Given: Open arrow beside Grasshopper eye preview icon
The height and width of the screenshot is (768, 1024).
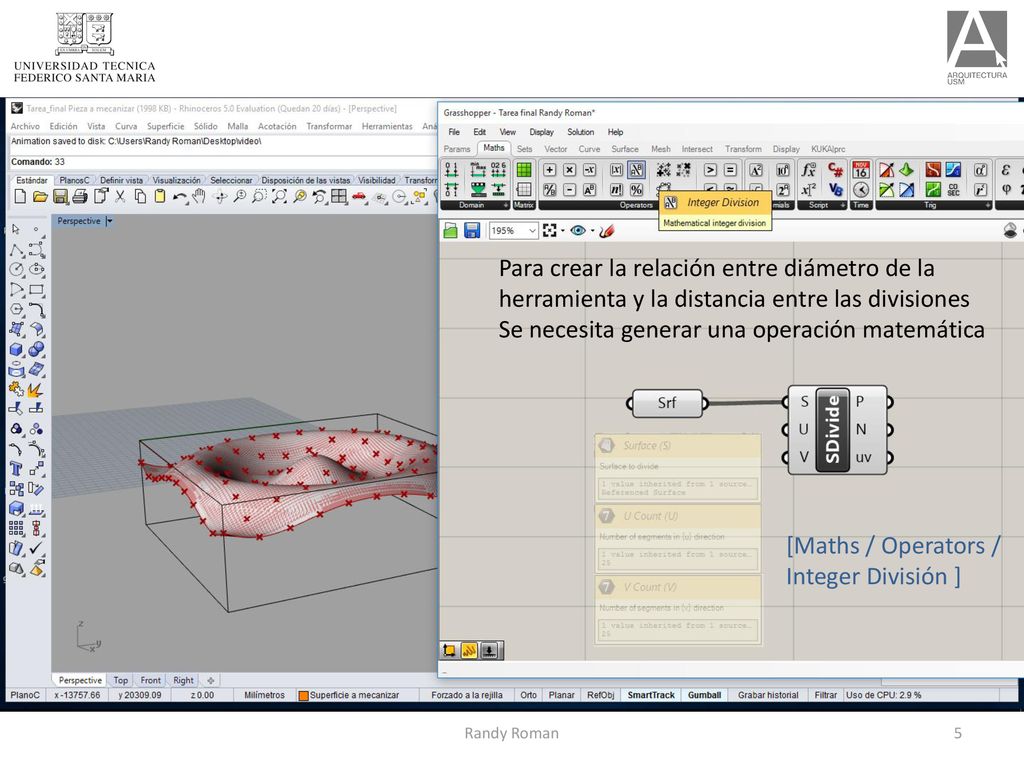Looking at the screenshot, I should coord(592,231).
